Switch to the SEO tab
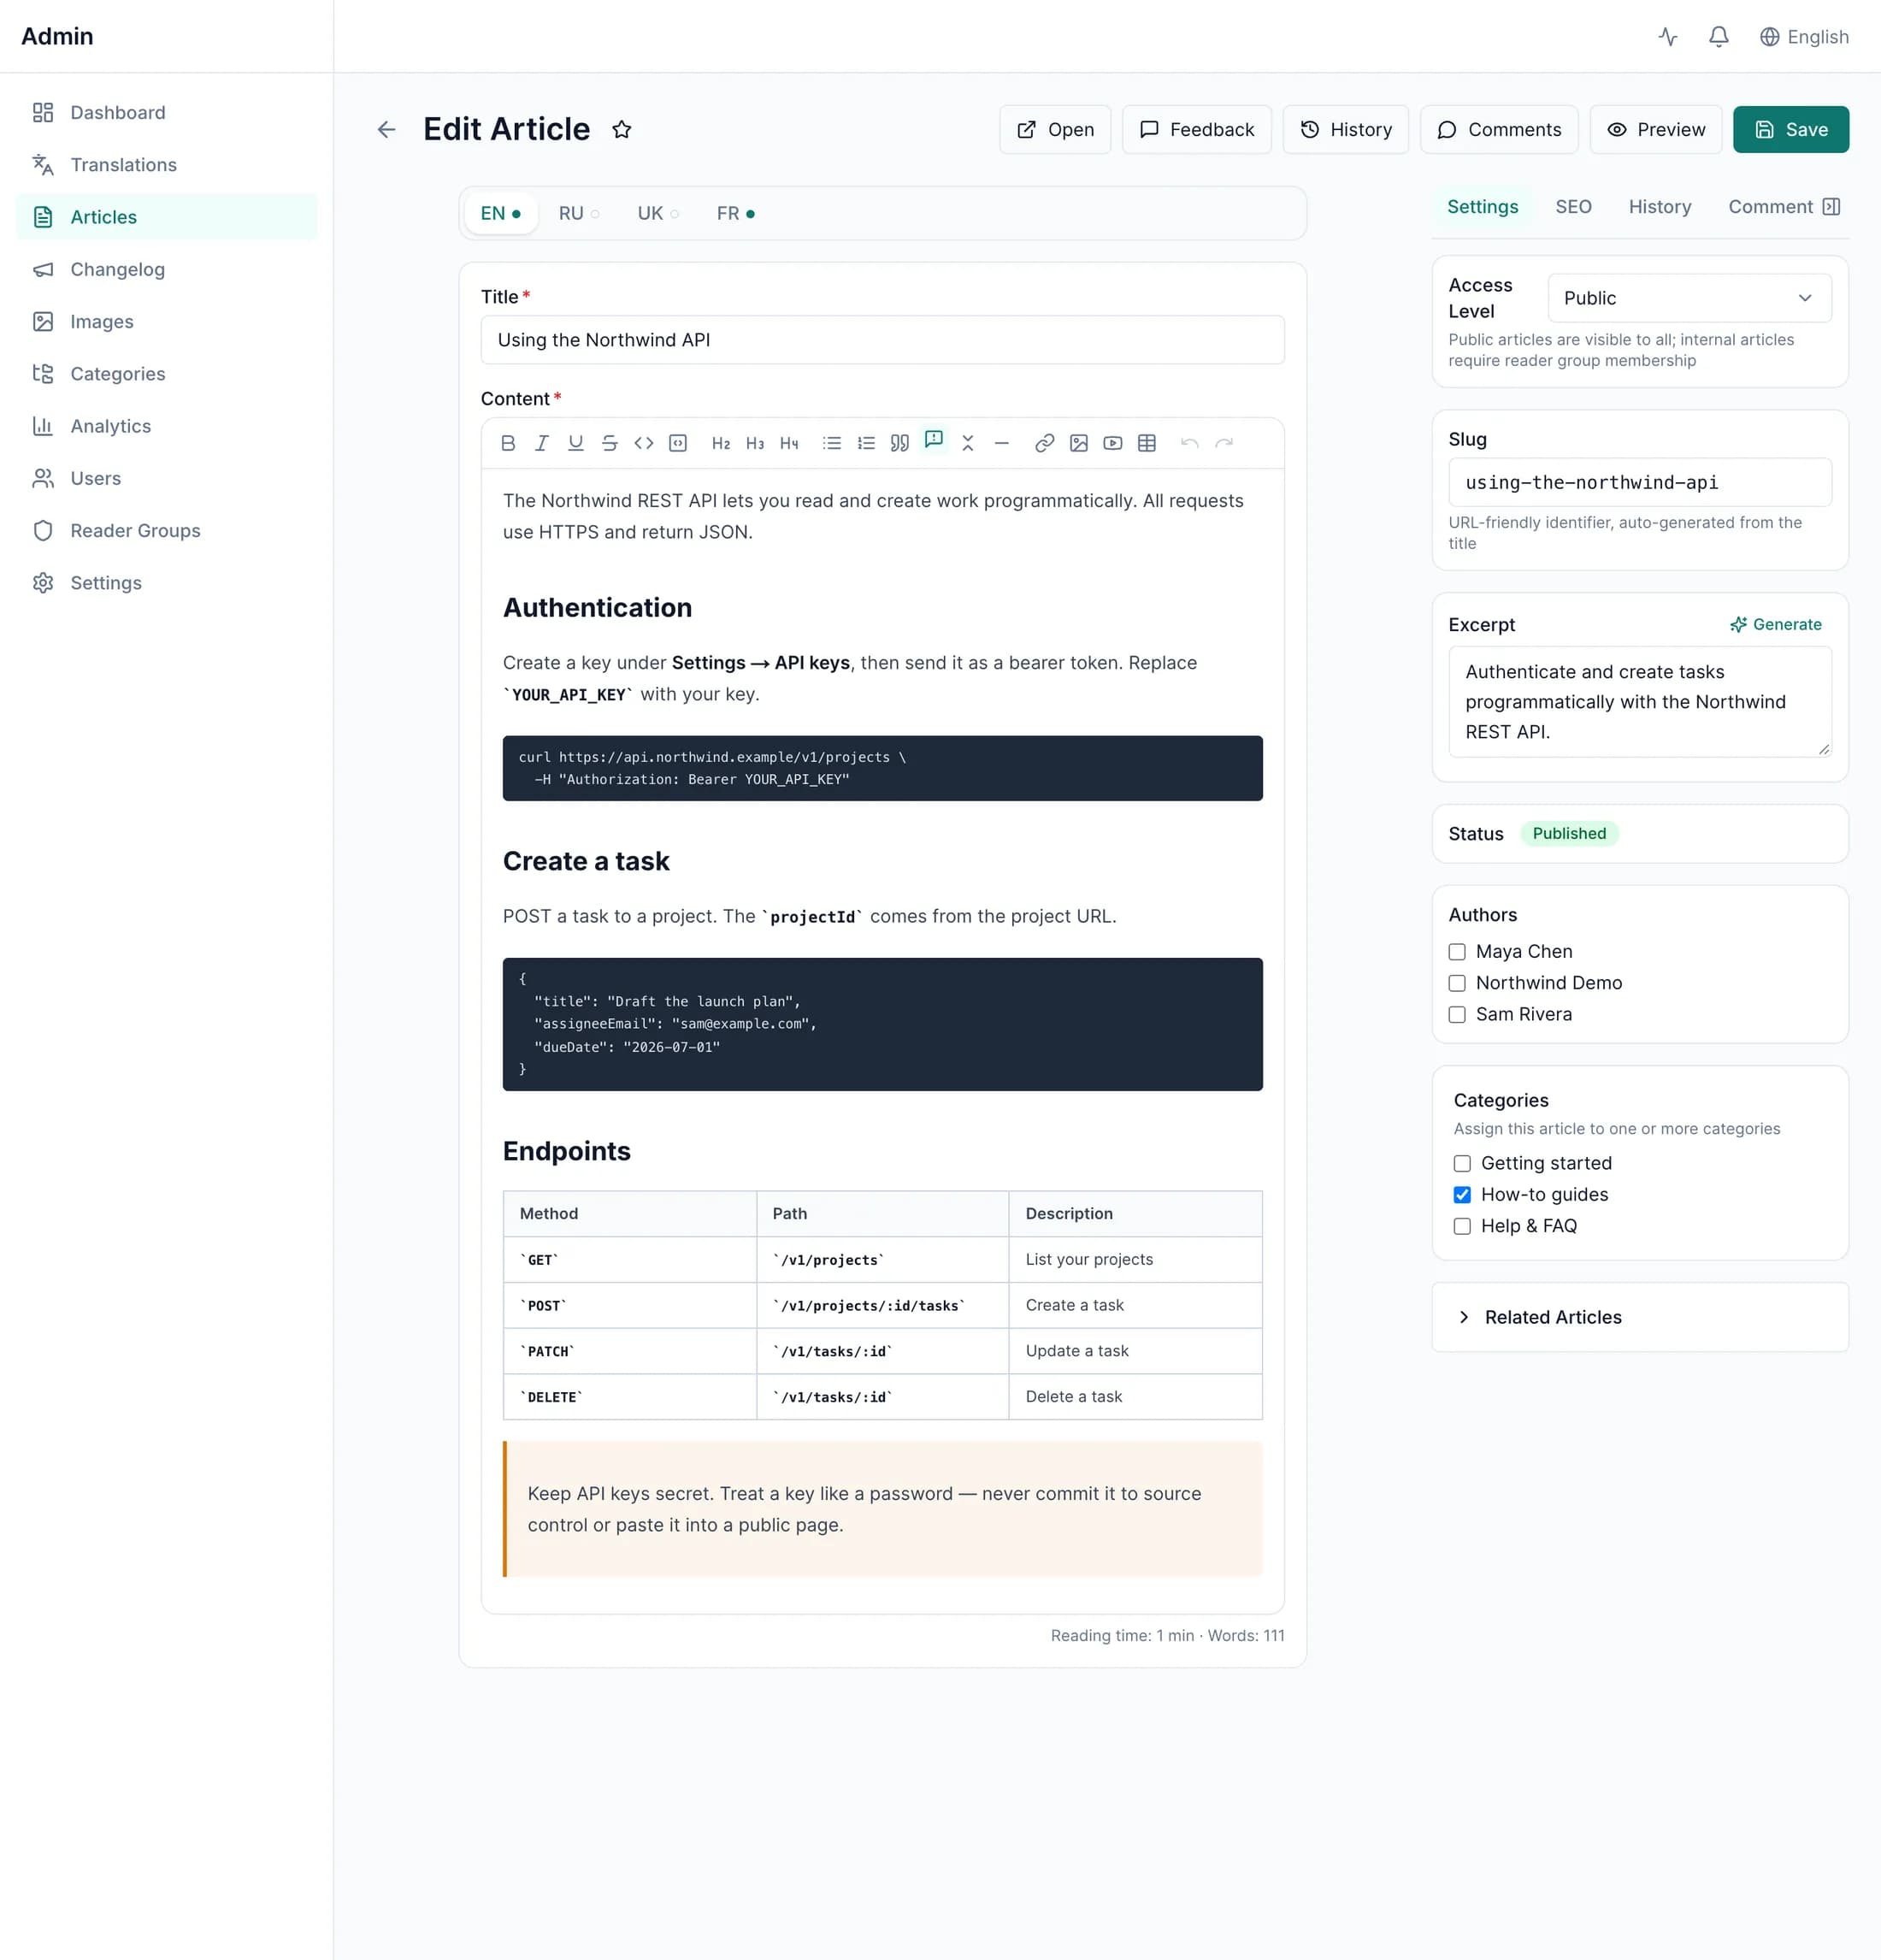 click(x=1573, y=207)
